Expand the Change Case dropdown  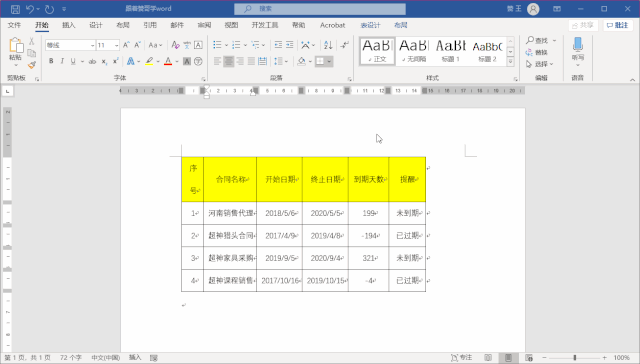pyautogui.click(x=161, y=45)
